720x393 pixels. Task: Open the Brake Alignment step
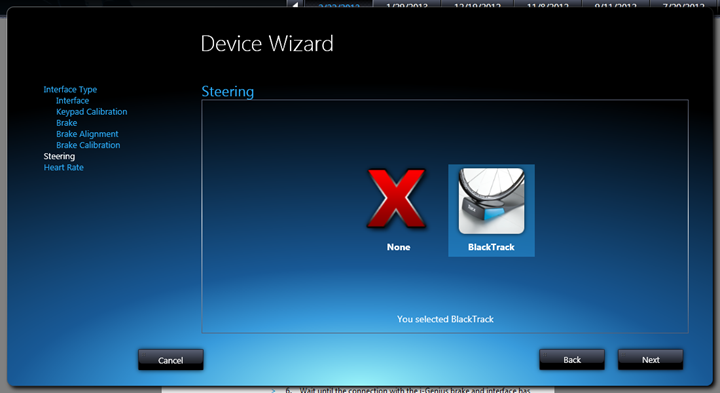(x=87, y=134)
